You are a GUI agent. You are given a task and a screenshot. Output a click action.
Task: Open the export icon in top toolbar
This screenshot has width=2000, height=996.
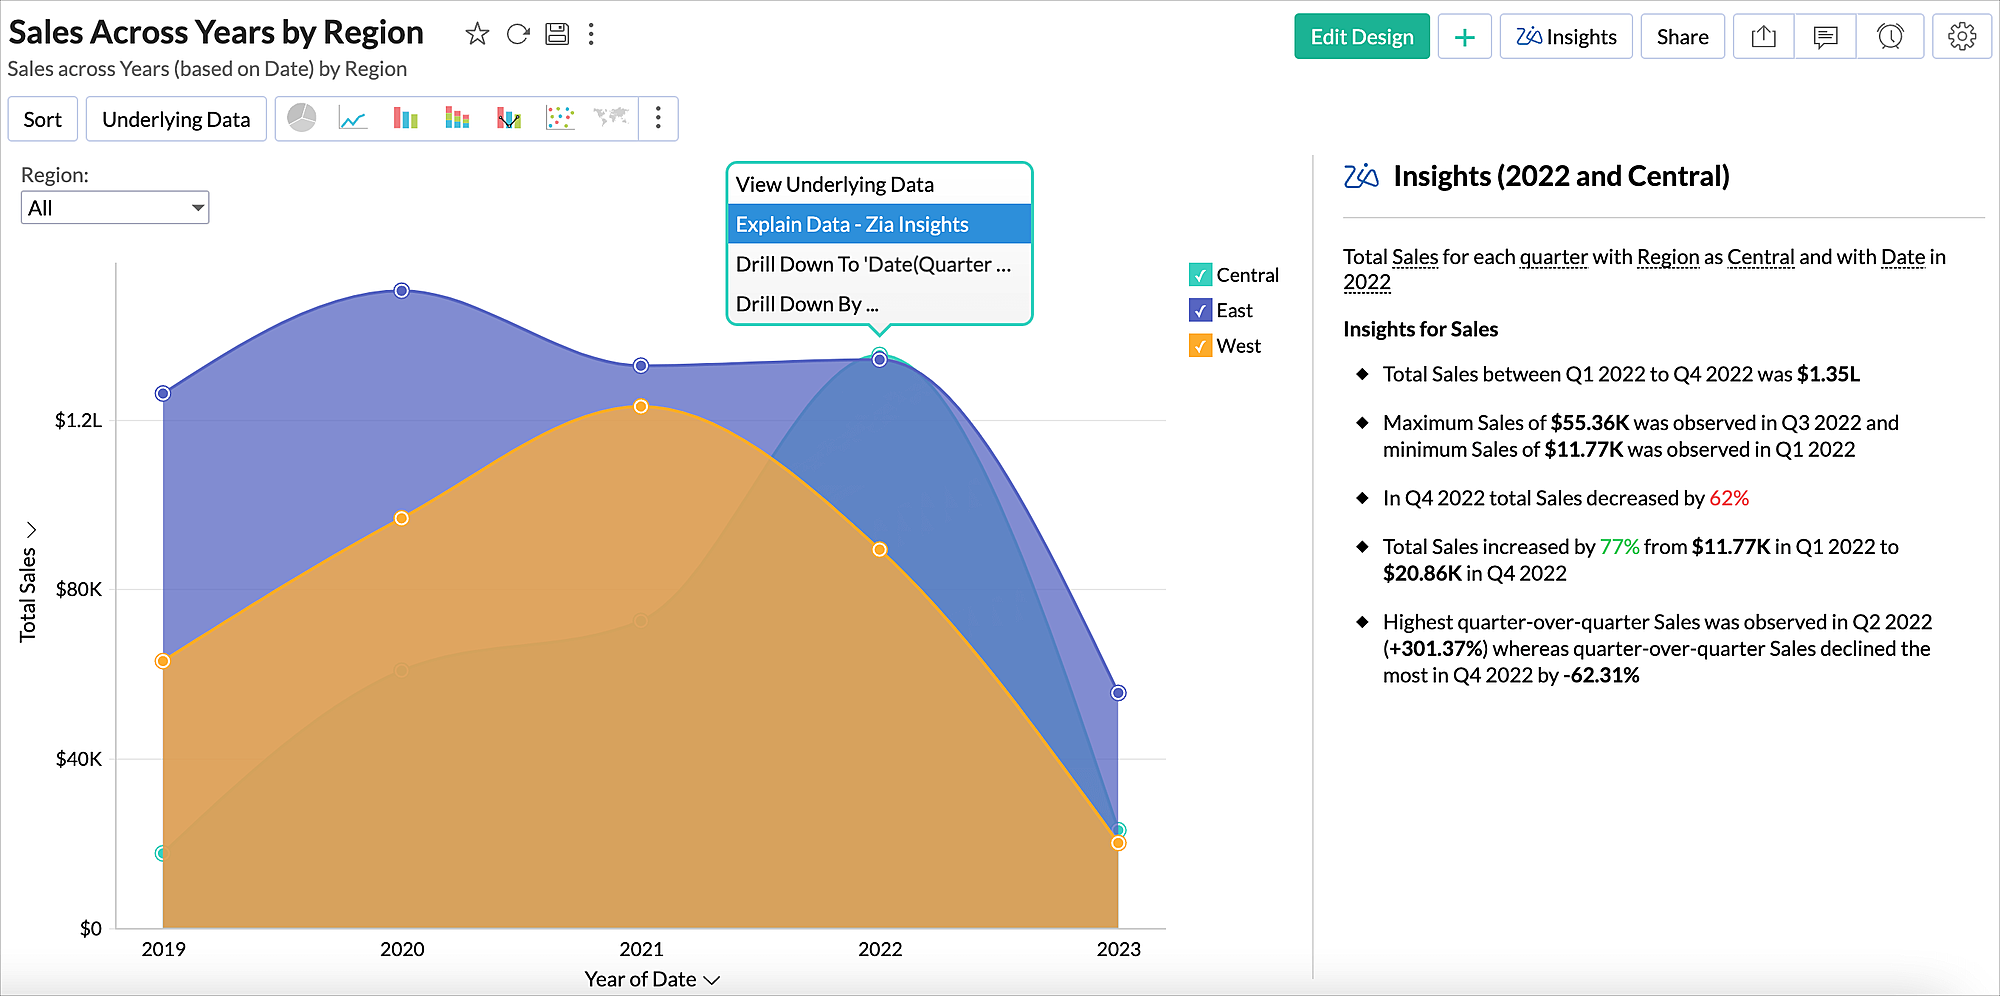click(x=1764, y=37)
